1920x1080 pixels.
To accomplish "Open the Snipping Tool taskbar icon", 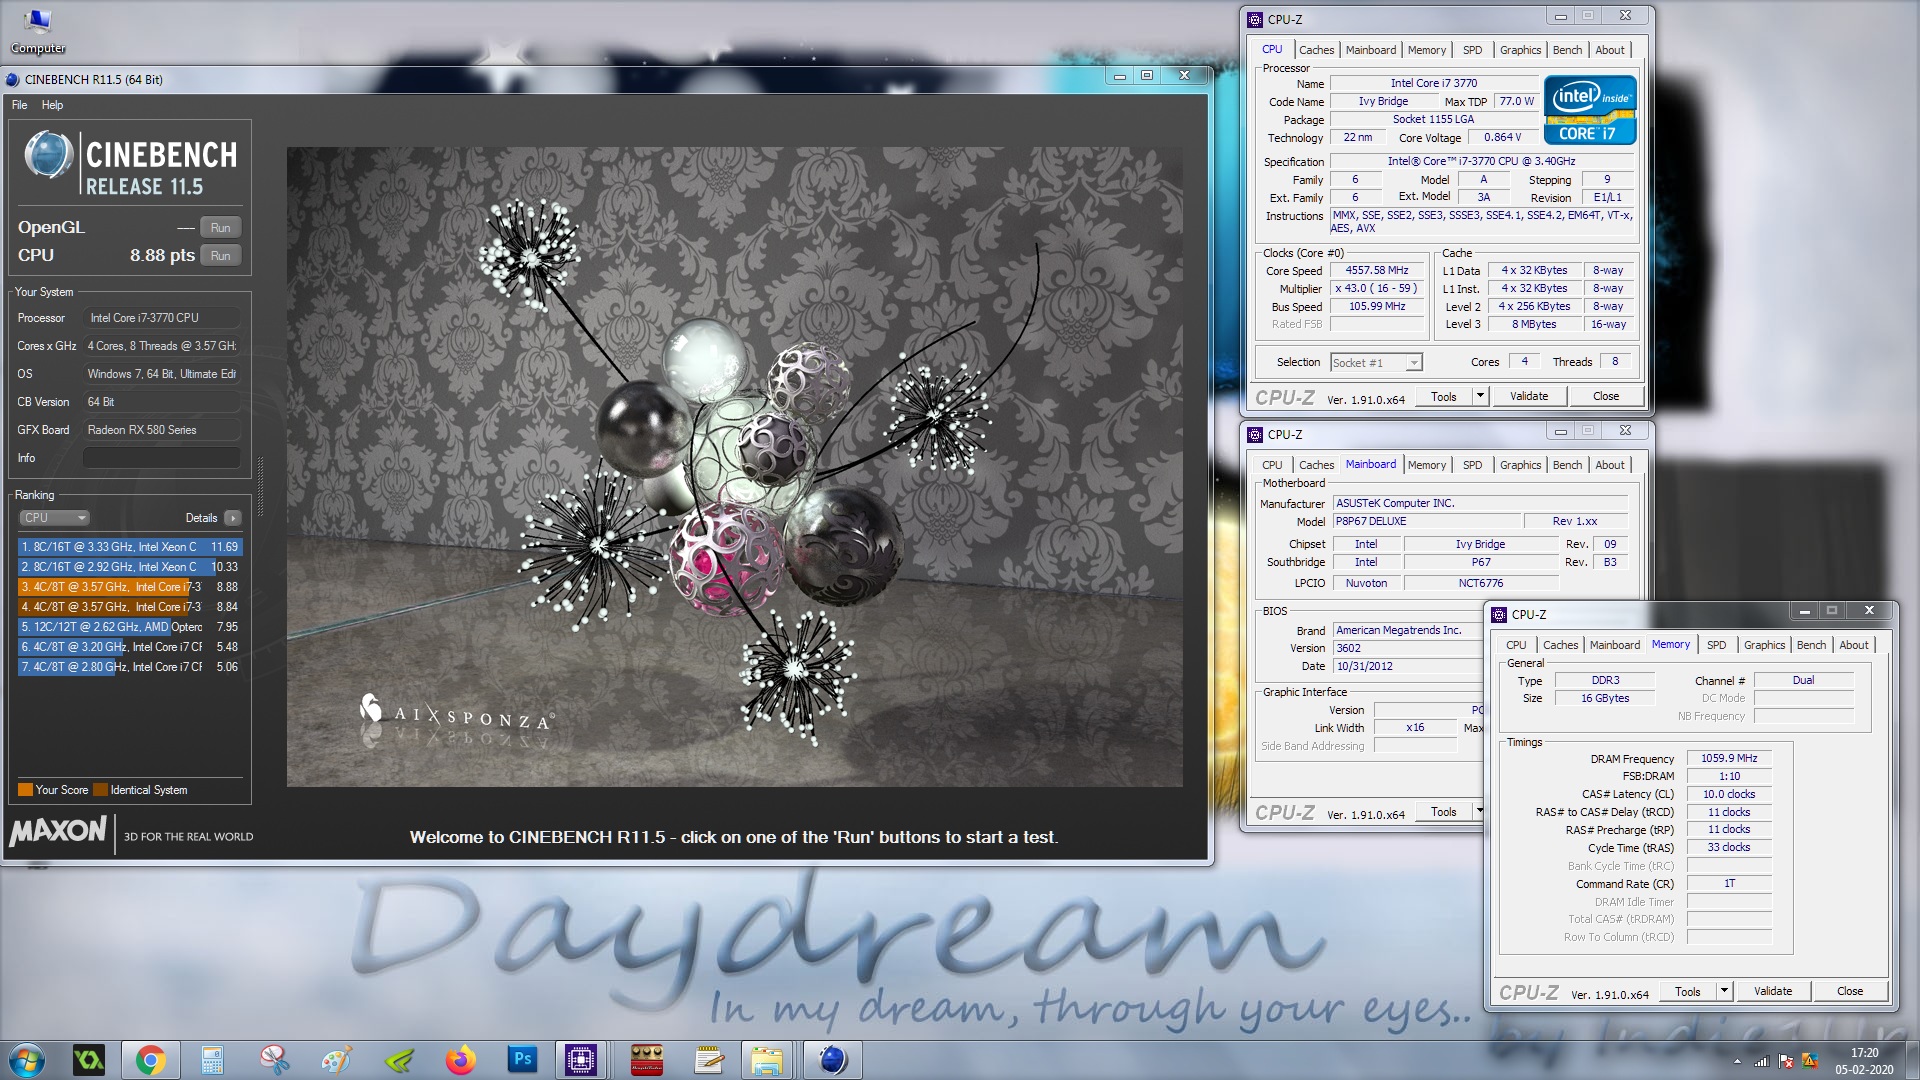I will tap(274, 1060).
